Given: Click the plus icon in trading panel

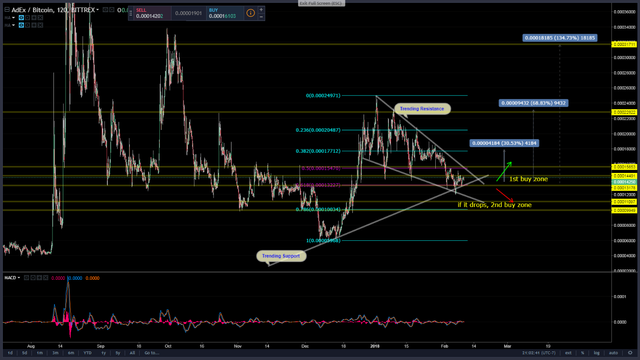Looking at the screenshot, I should tap(261, 9).
